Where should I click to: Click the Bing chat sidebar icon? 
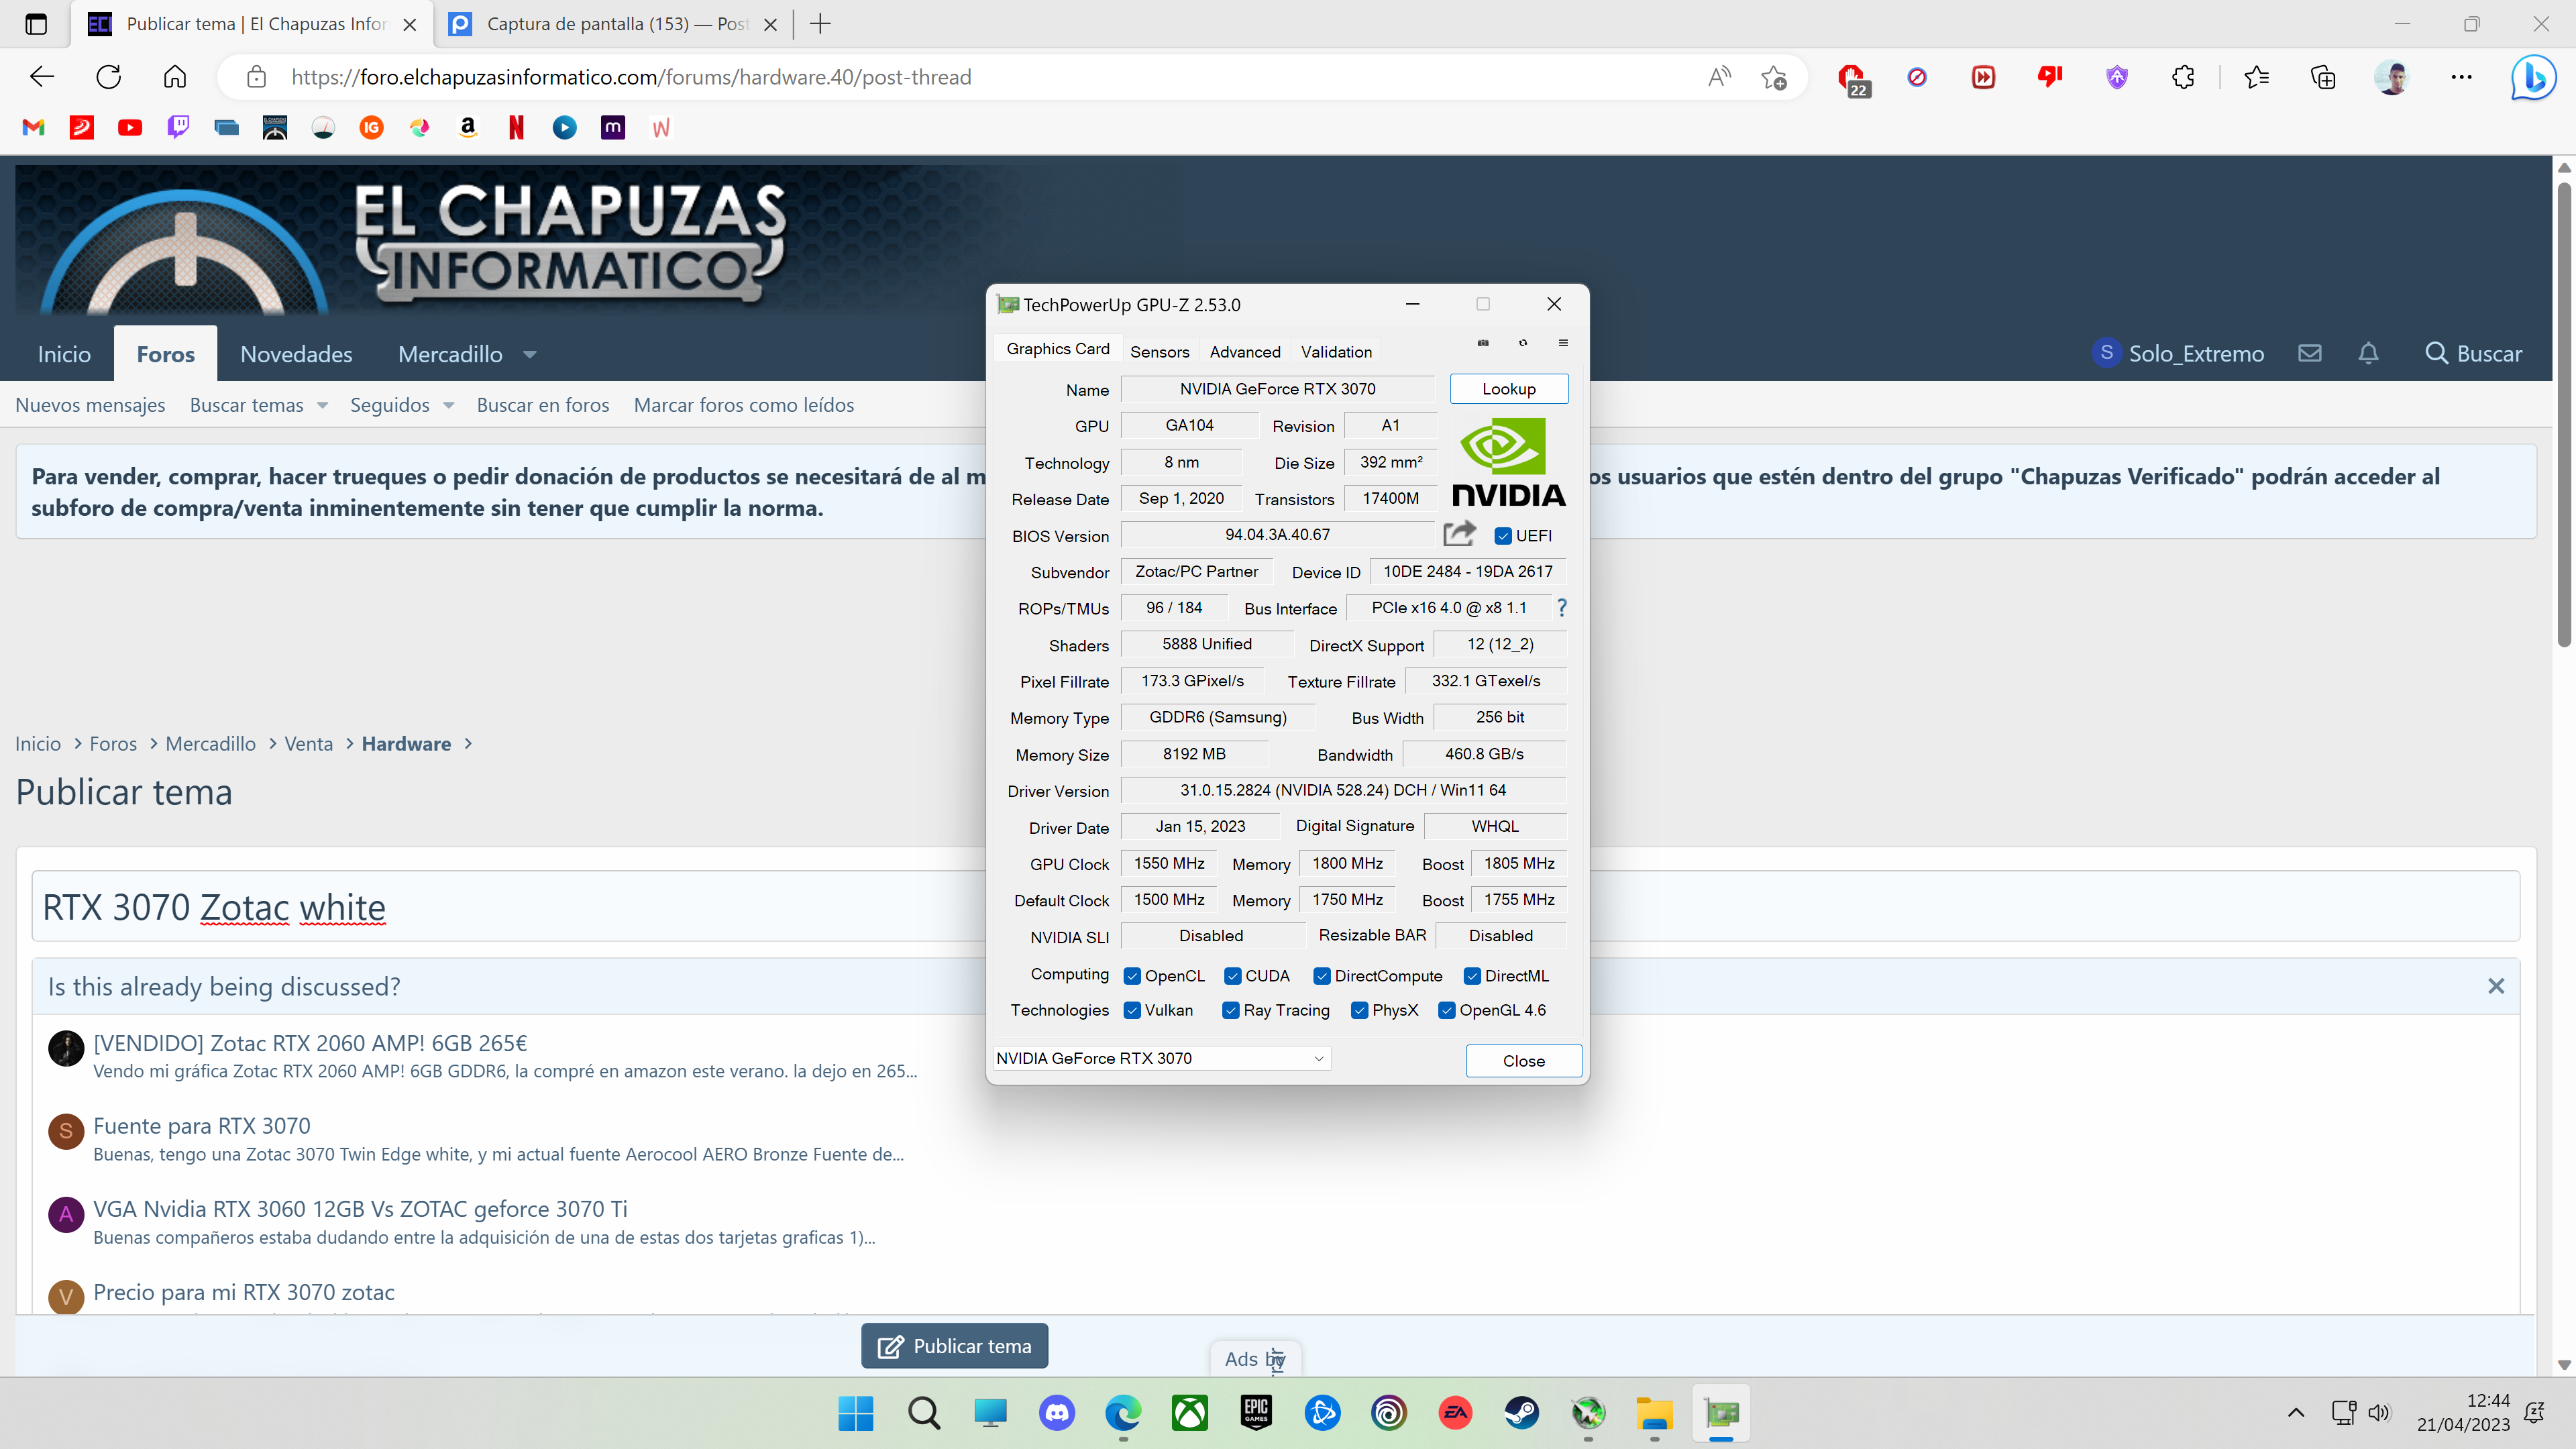point(2534,77)
